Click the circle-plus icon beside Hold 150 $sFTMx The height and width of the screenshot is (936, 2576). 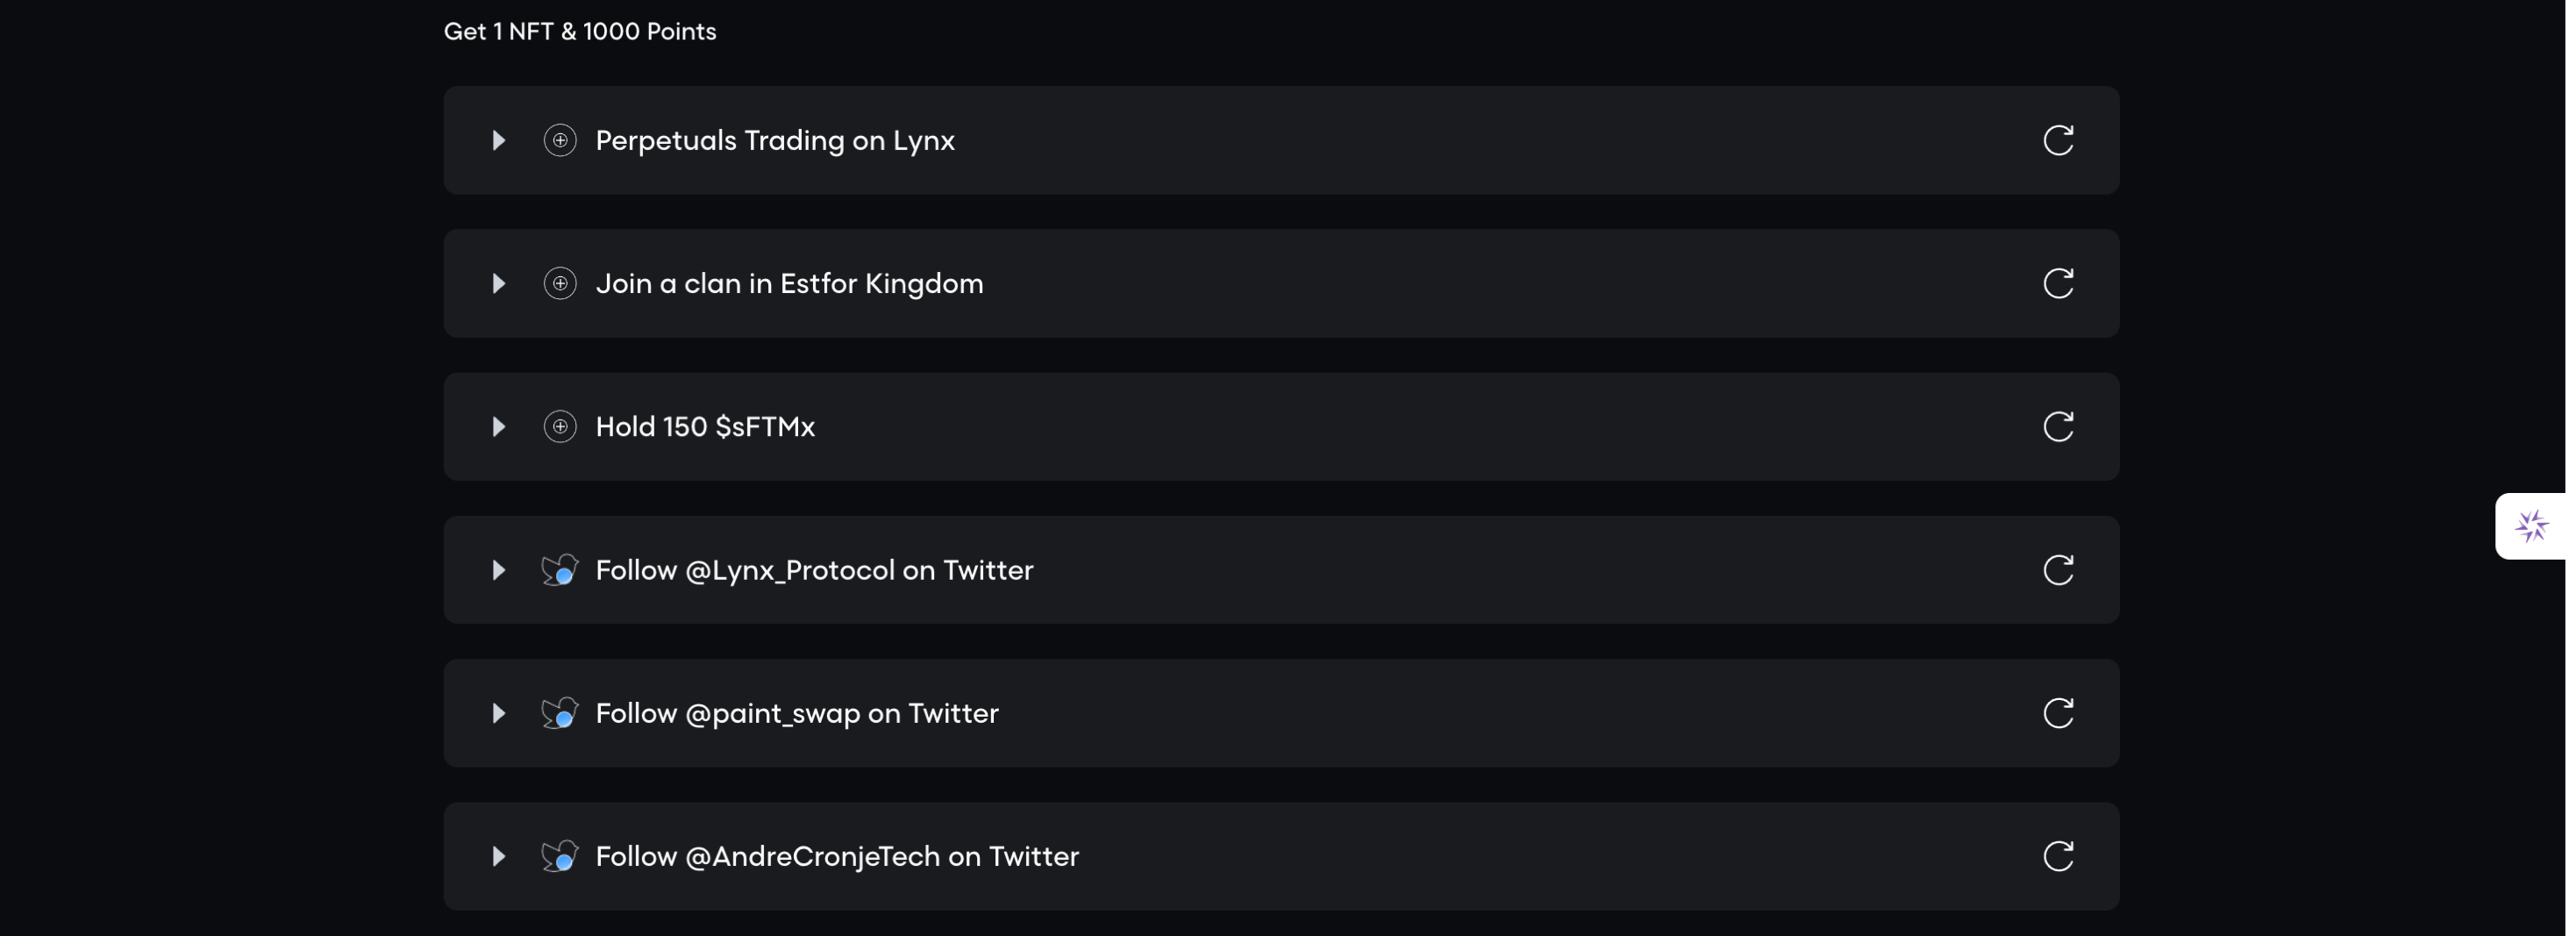[x=560, y=427]
